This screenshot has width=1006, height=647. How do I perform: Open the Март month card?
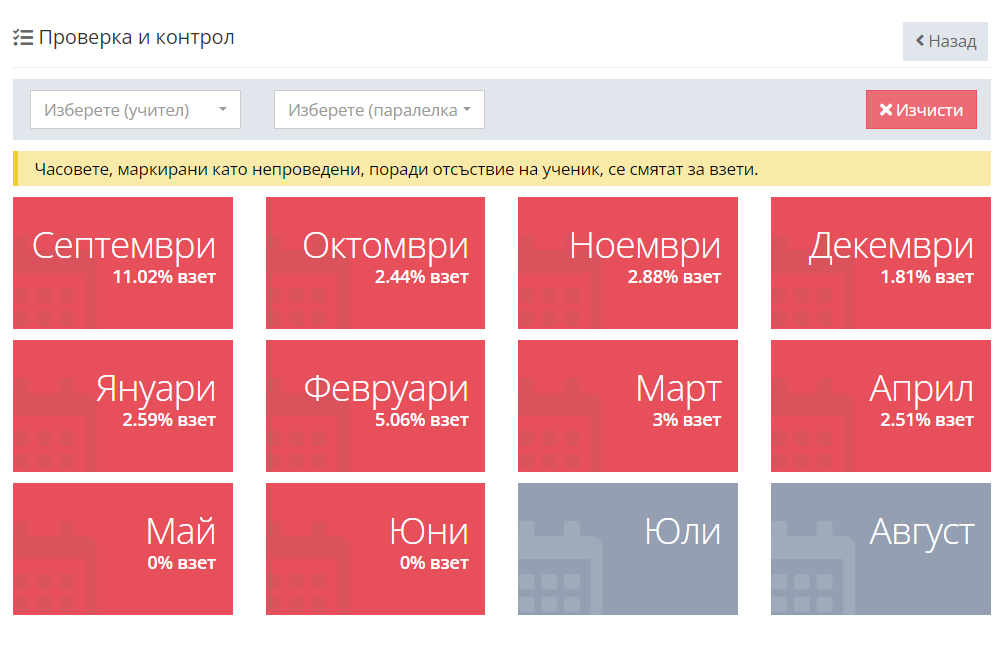coord(628,406)
